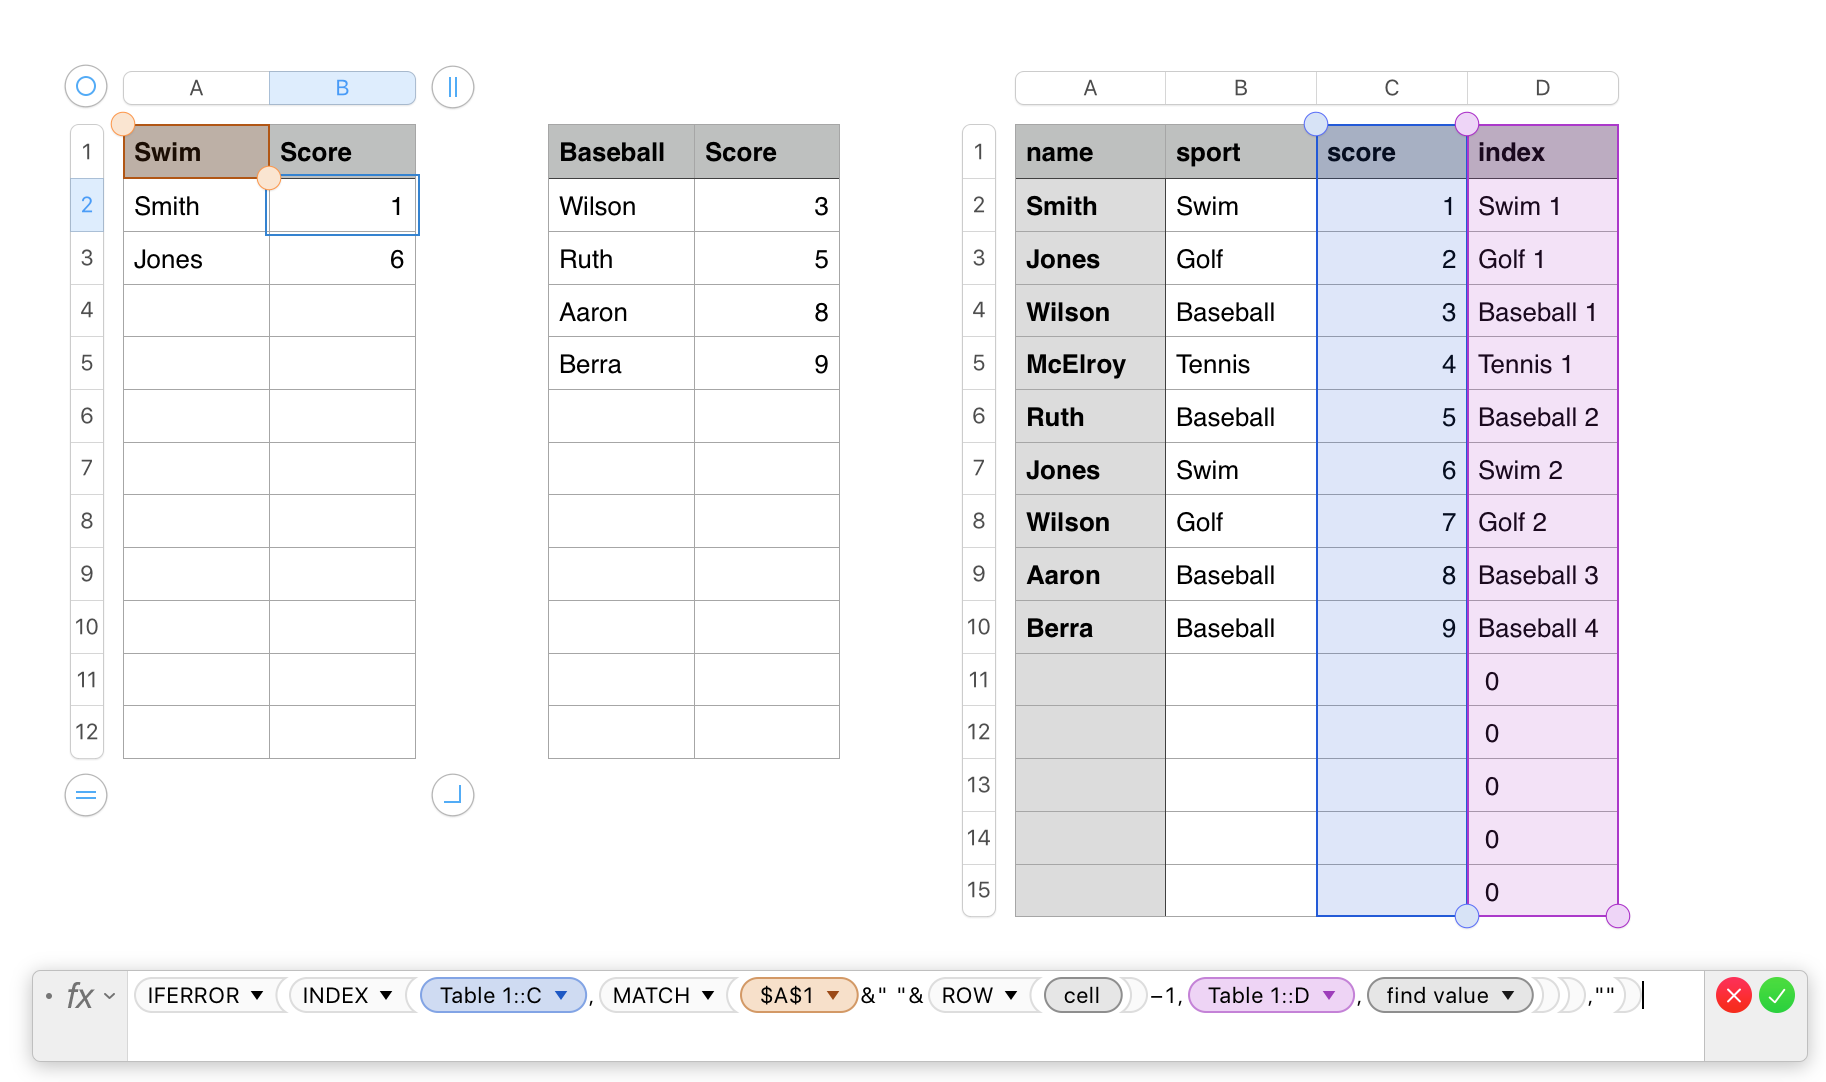Expand the Table 1::C reference options
Image resolution: width=1826 pixels, height=1082 pixels.
pyautogui.click(x=562, y=996)
